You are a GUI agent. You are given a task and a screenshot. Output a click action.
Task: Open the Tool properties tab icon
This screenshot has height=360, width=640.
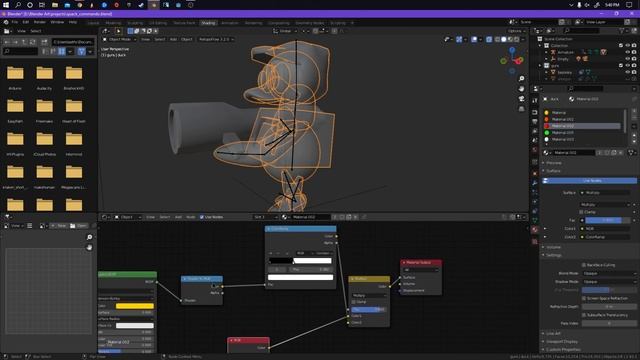(x=535, y=100)
